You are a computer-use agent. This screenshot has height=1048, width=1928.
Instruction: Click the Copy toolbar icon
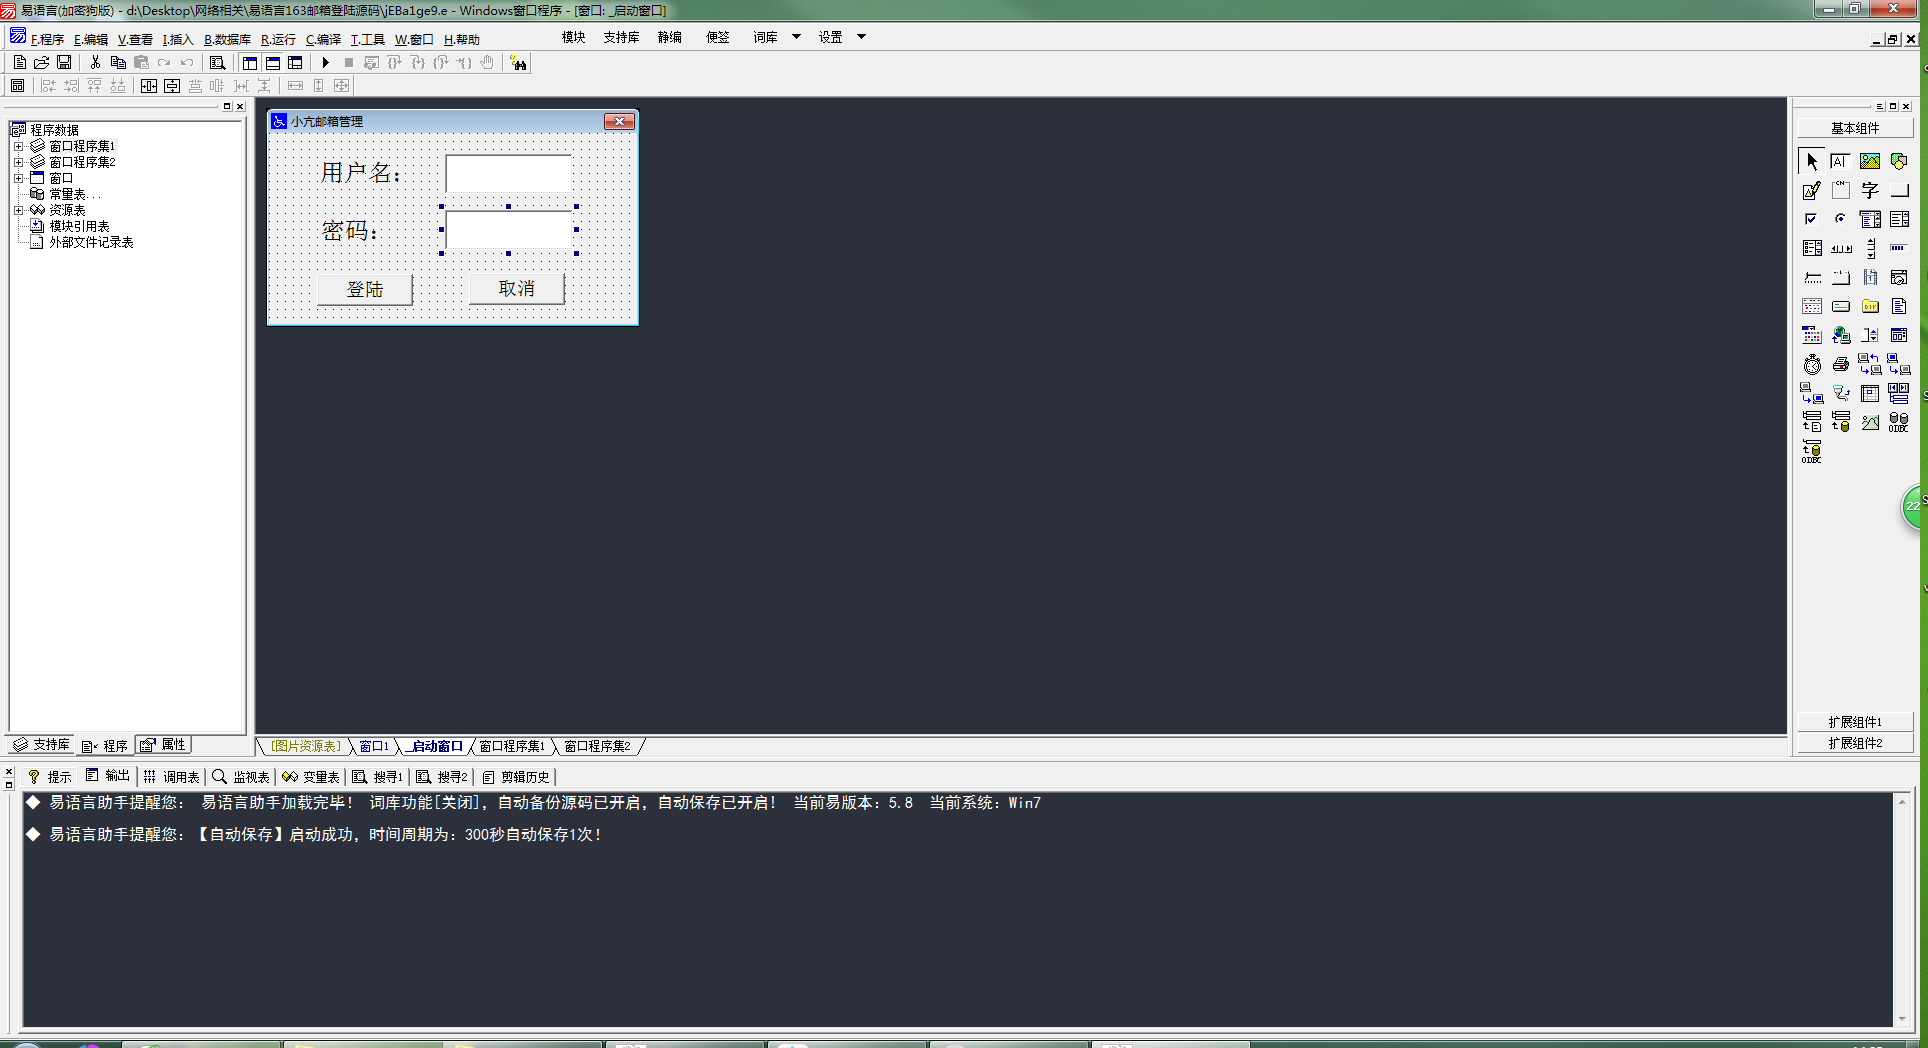click(118, 63)
